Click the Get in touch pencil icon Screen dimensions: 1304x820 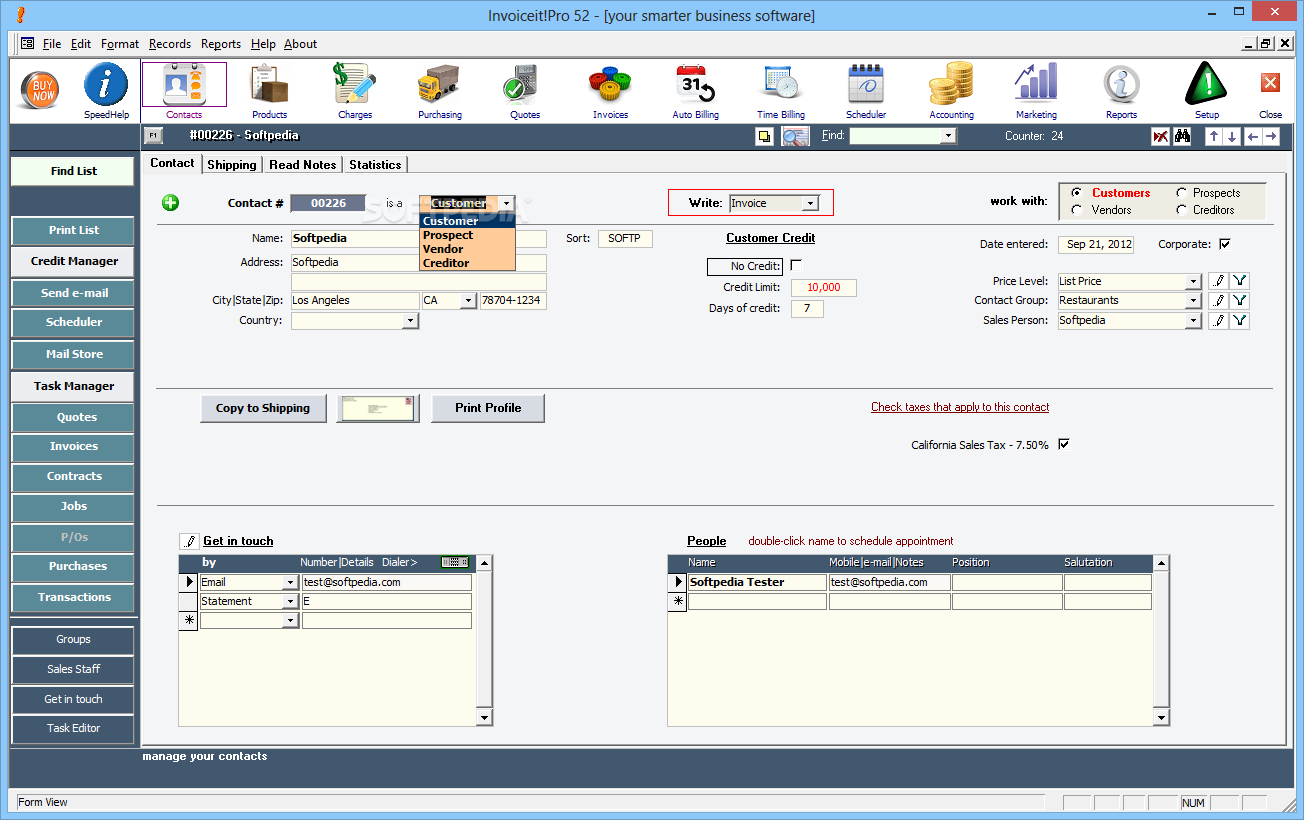coord(189,541)
